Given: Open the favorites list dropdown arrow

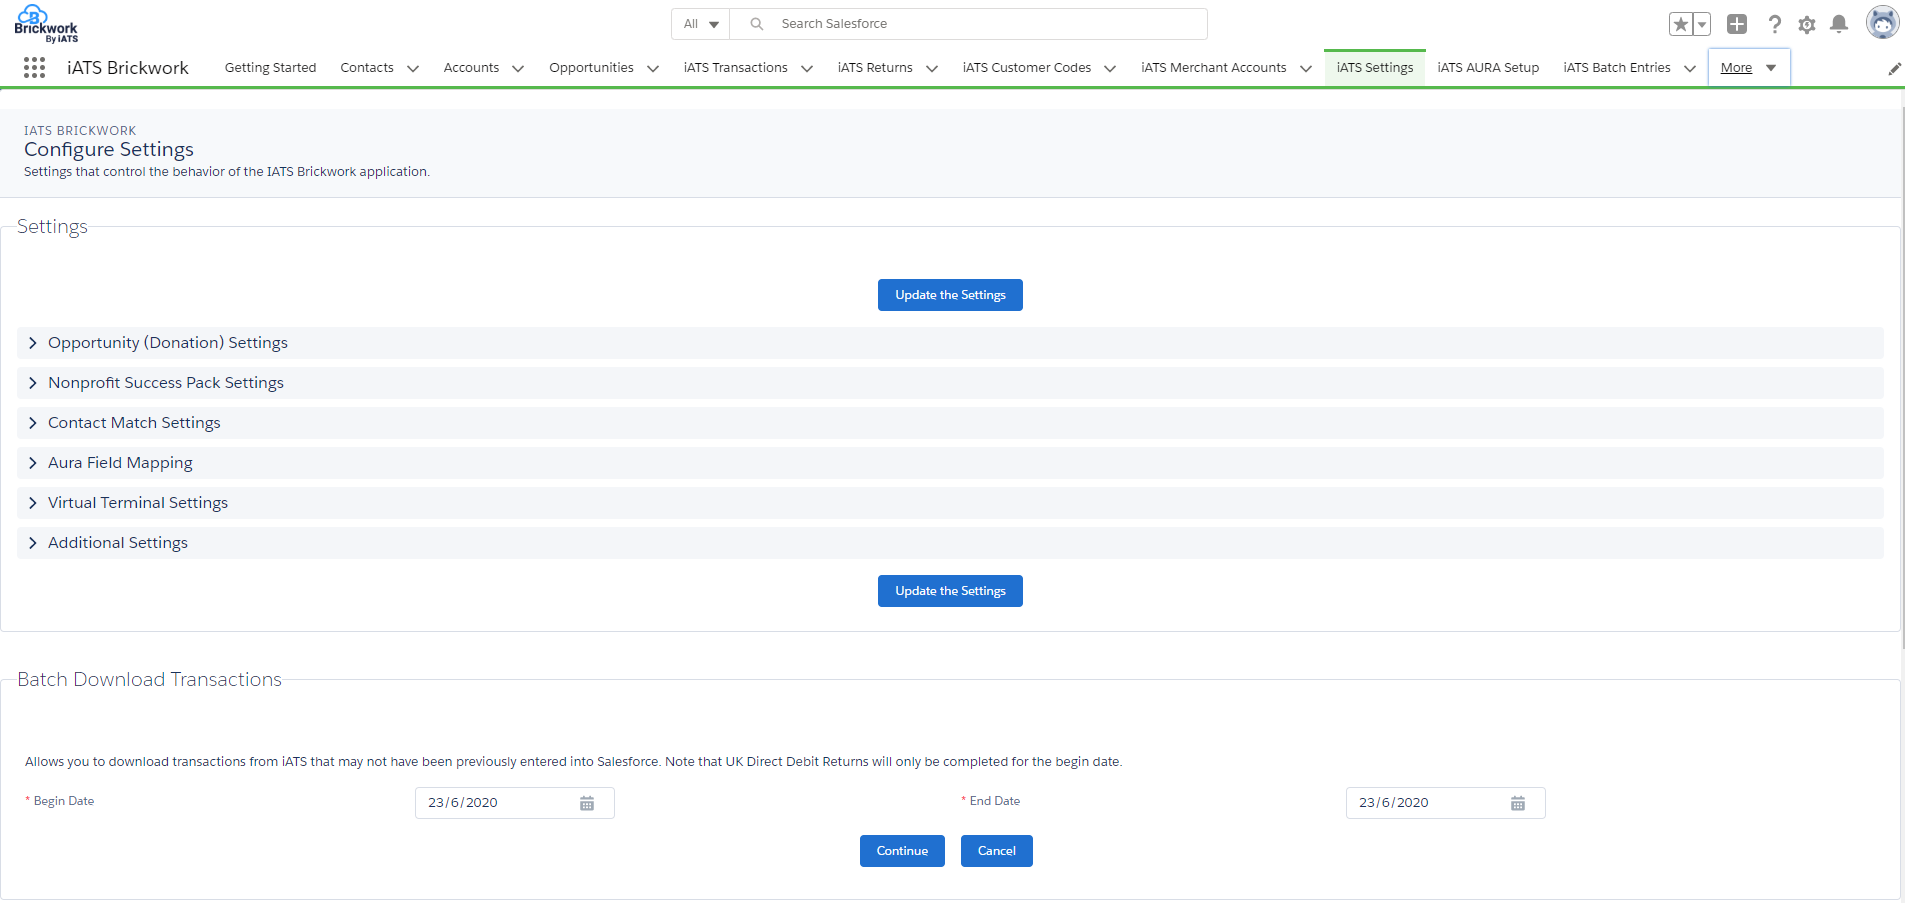Looking at the screenshot, I should 1702,24.
